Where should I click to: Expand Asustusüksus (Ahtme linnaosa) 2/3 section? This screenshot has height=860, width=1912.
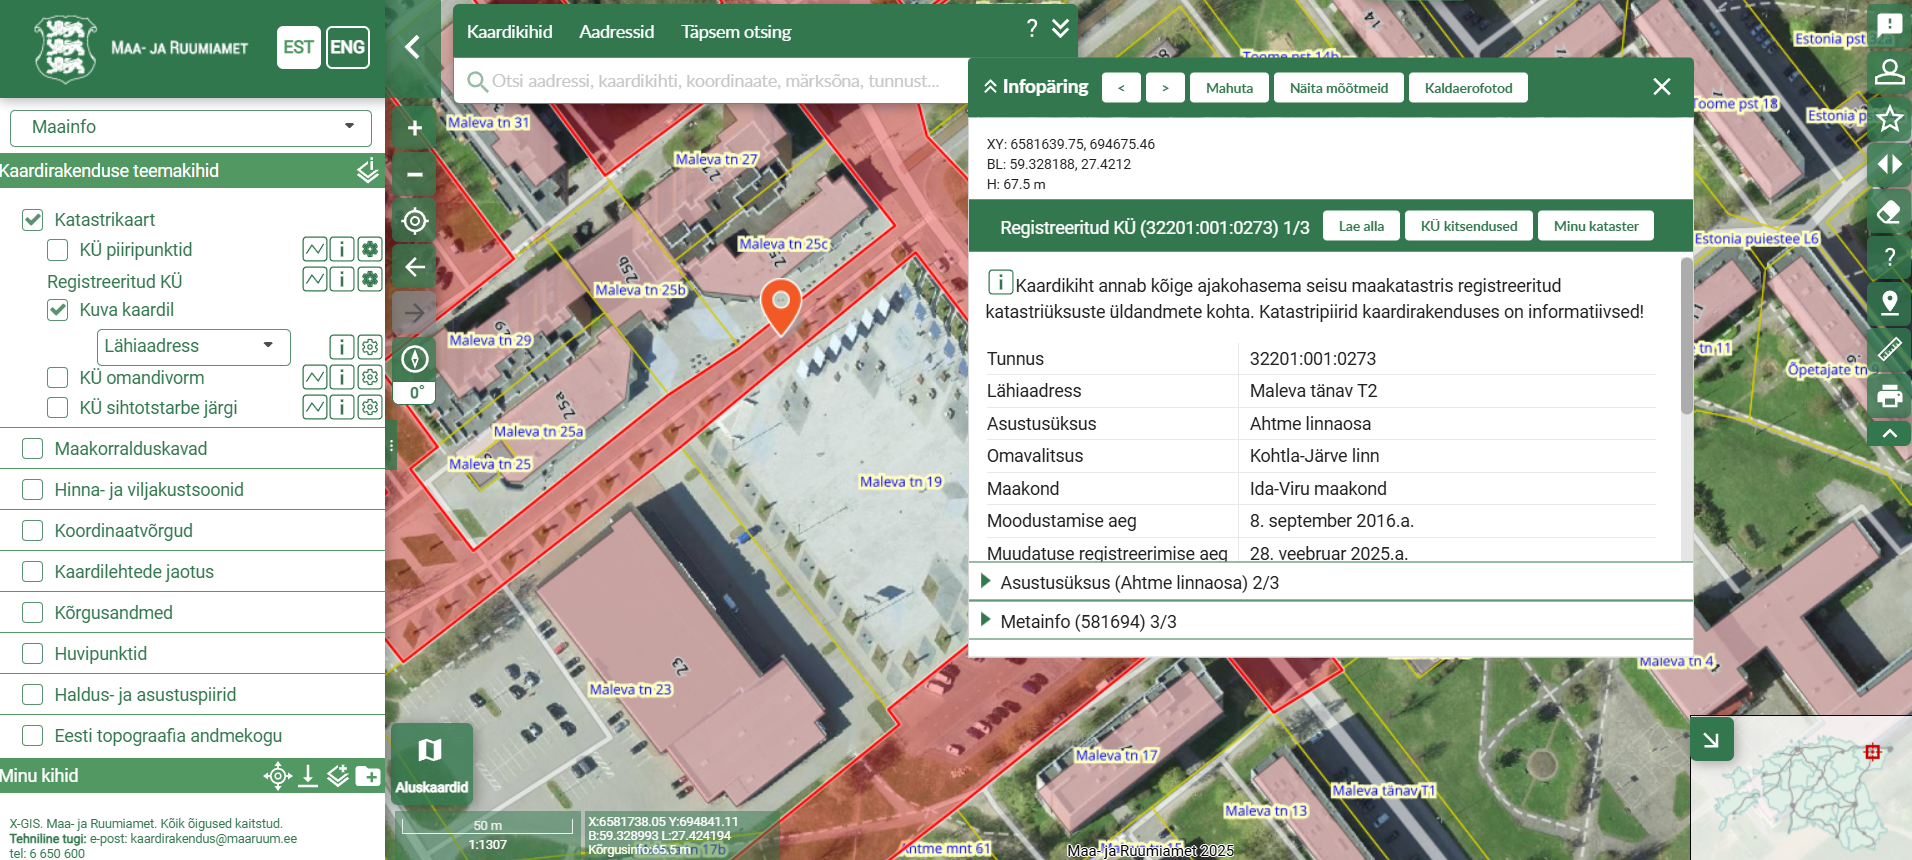coord(1139,582)
